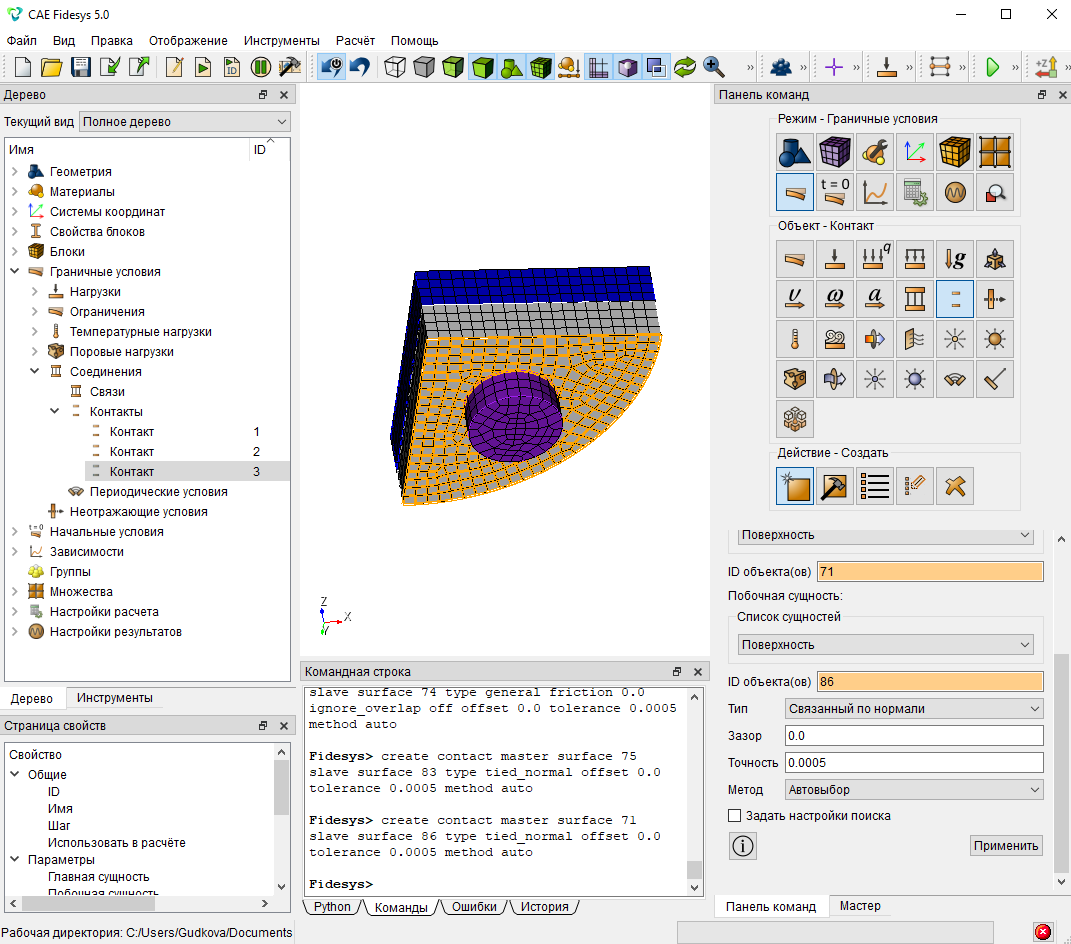Open the История tab
The height and width of the screenshot is (944, 1071).
coord(544,906)
